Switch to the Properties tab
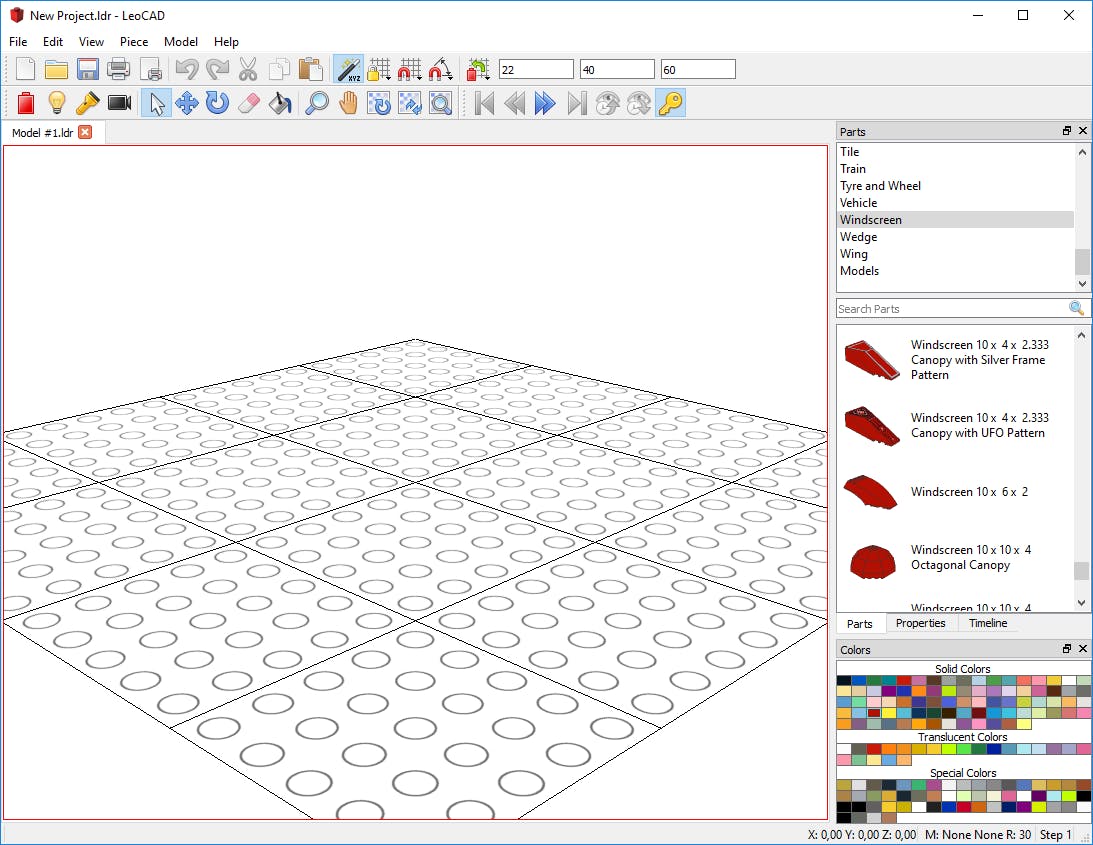The width and height of the screenshot is (1093, 845). click(x=920, y=623)
